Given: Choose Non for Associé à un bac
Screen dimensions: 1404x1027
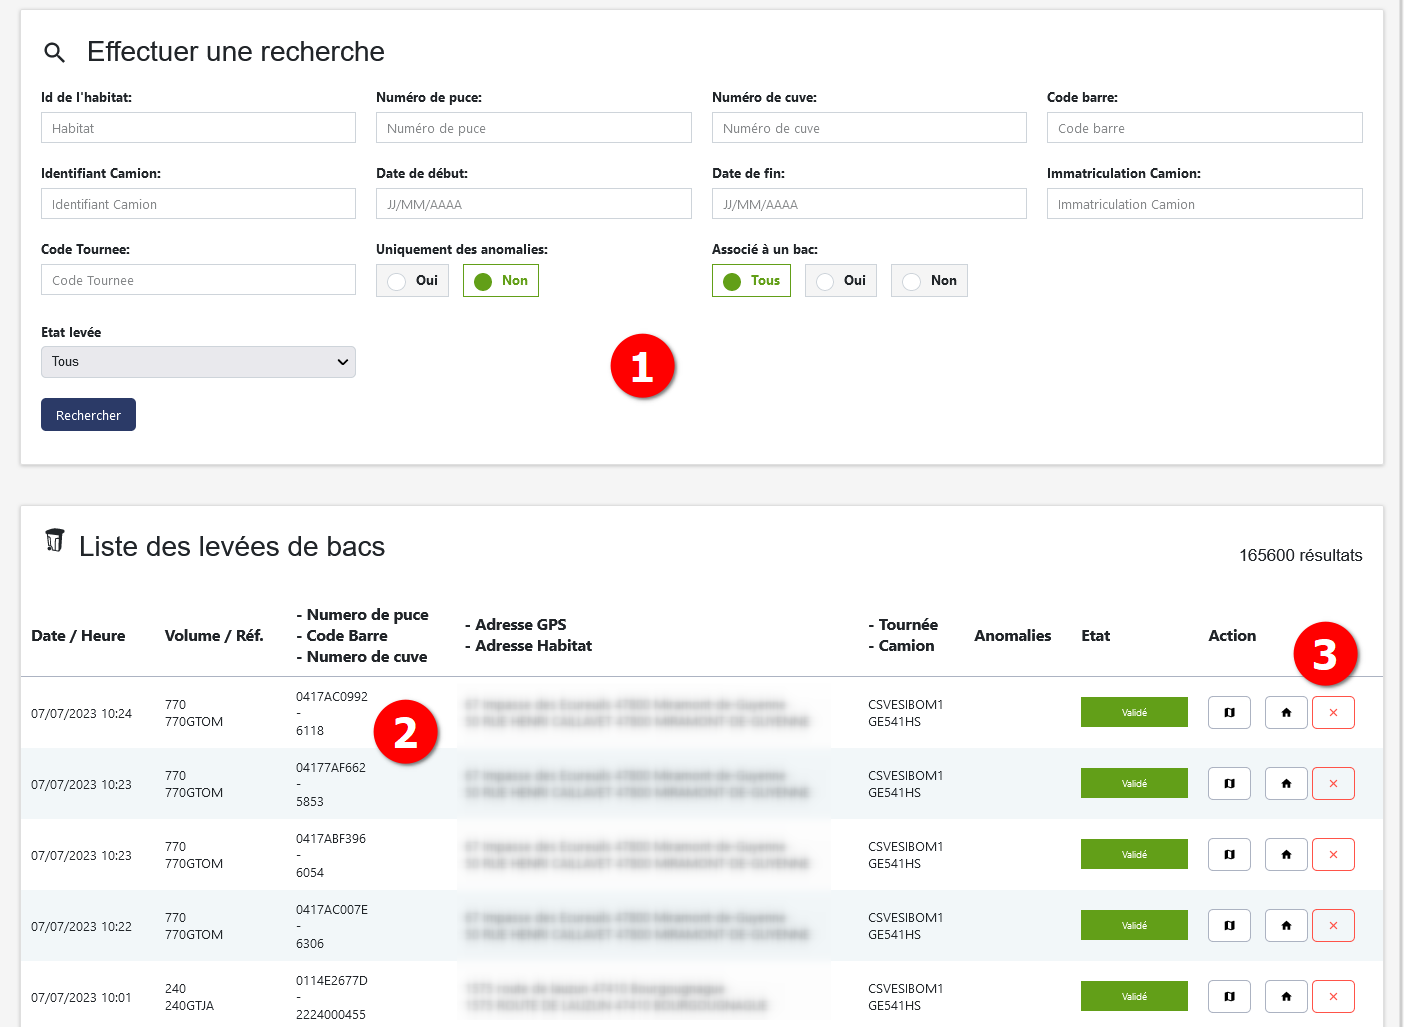Looking at the screenshot, I should (x=928, y=281).
